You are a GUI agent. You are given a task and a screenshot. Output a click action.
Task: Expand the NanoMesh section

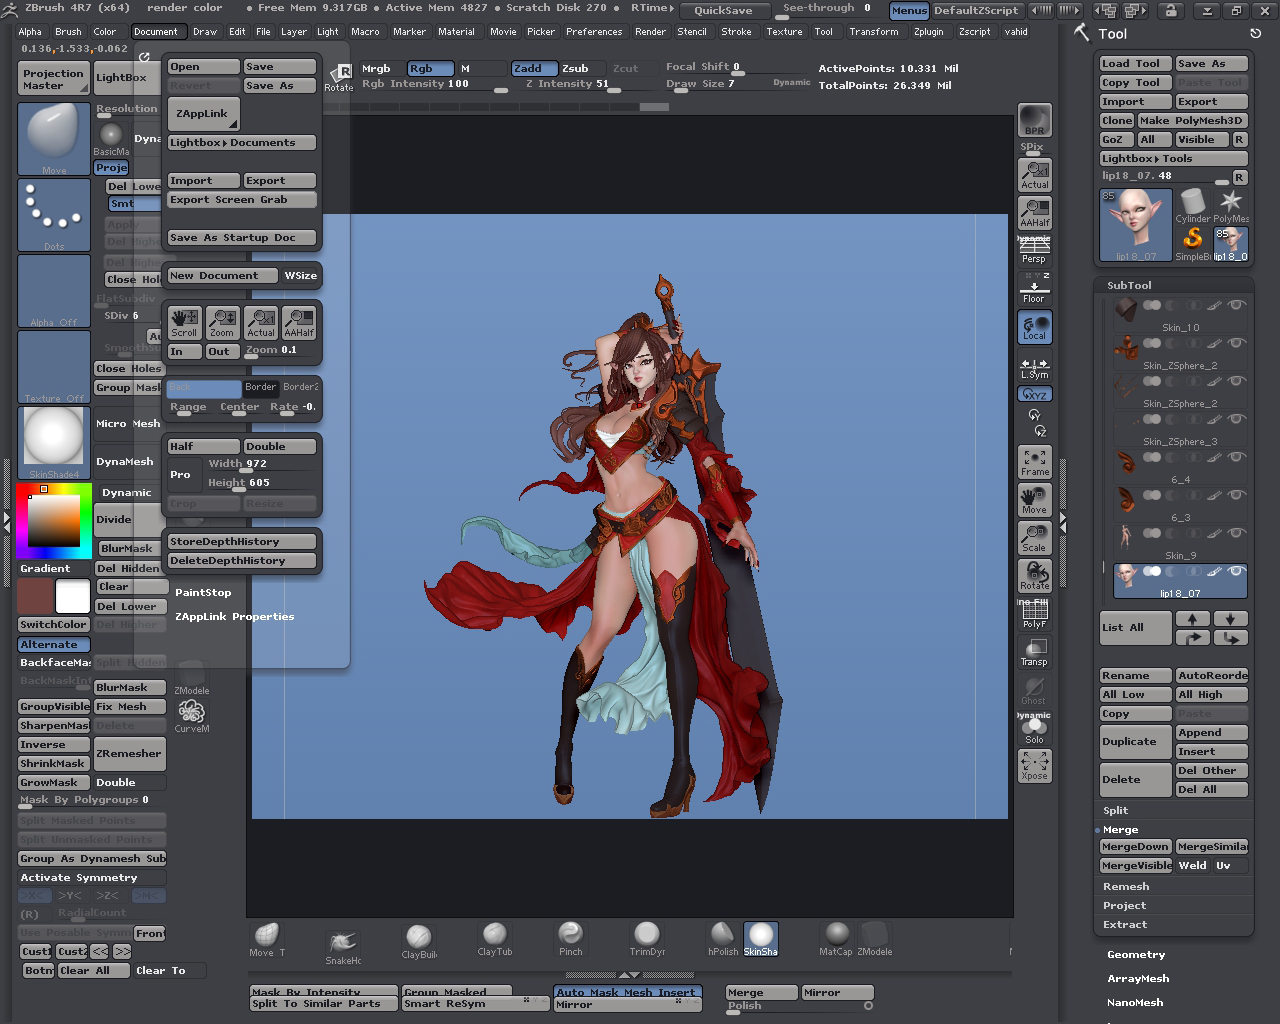(1135, 1003)
